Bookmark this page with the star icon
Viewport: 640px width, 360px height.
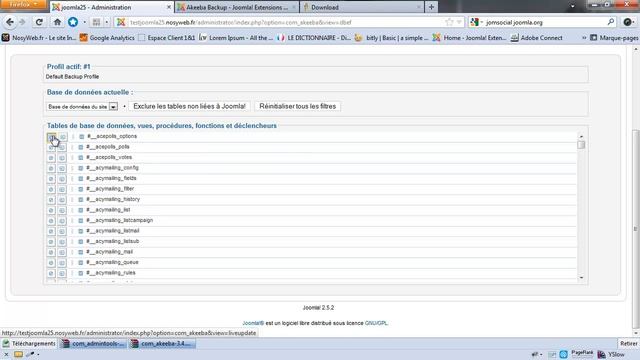click(449, 22)
